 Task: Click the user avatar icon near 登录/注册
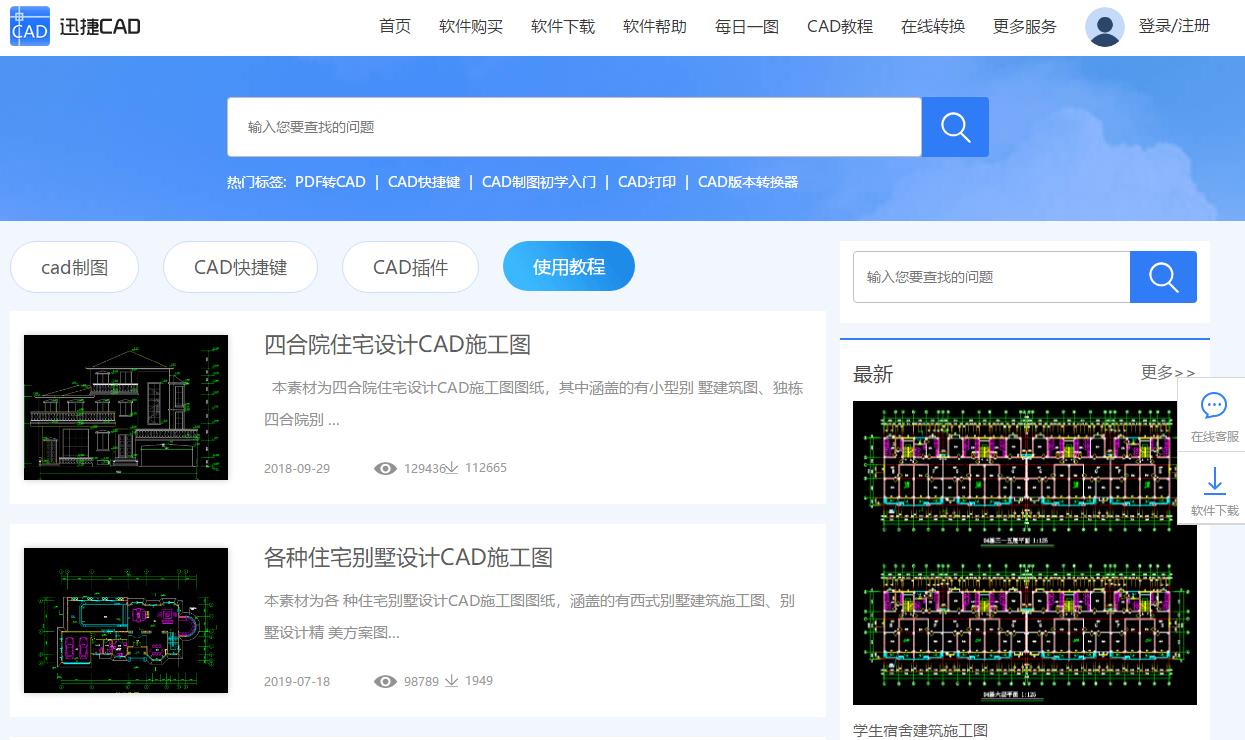click(1104, 27)
